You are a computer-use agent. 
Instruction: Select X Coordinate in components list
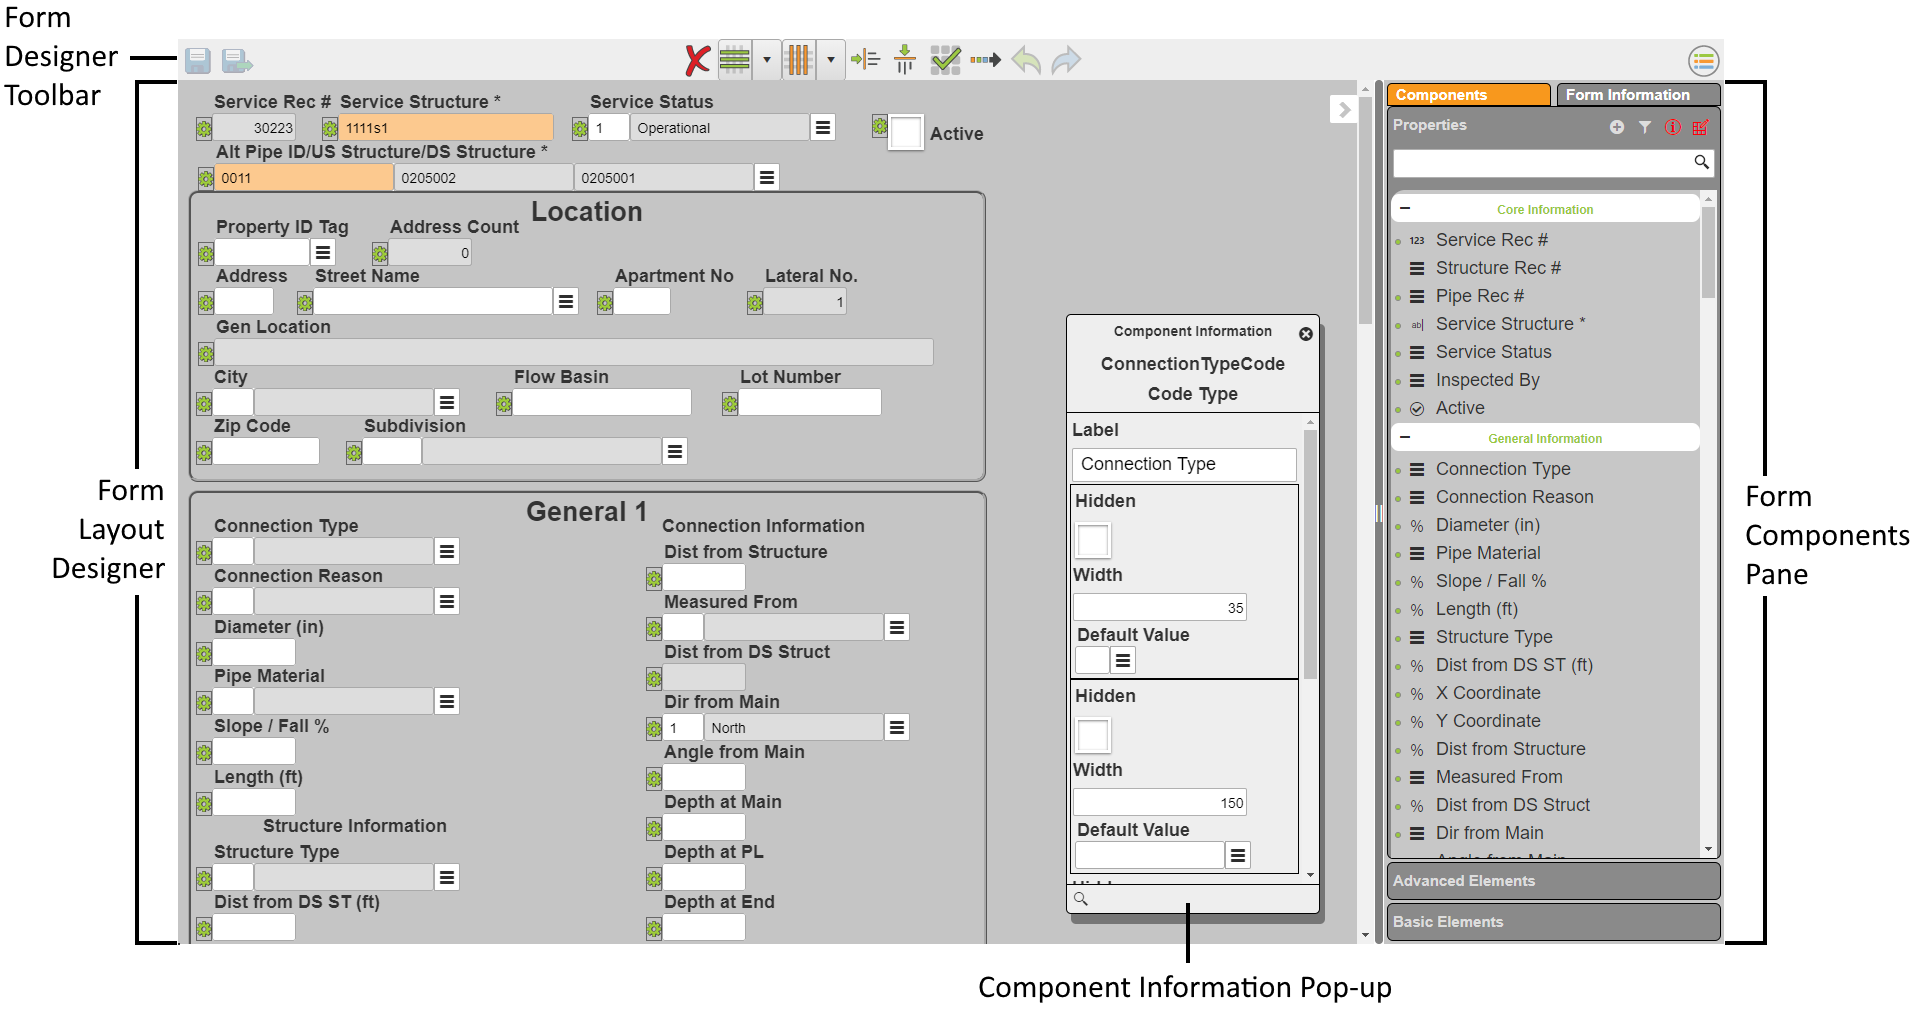pyautogui.click(x=1488, y=693)
